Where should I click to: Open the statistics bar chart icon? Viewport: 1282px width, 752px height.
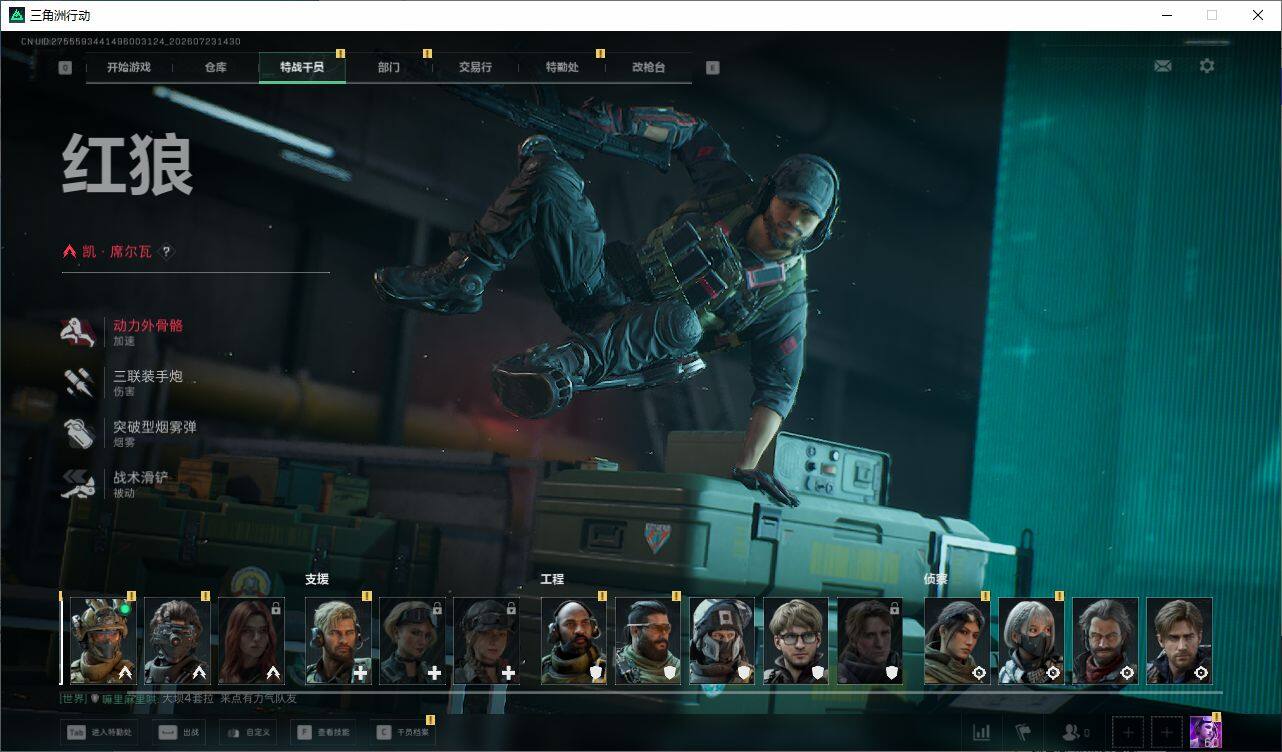point(982,733)
